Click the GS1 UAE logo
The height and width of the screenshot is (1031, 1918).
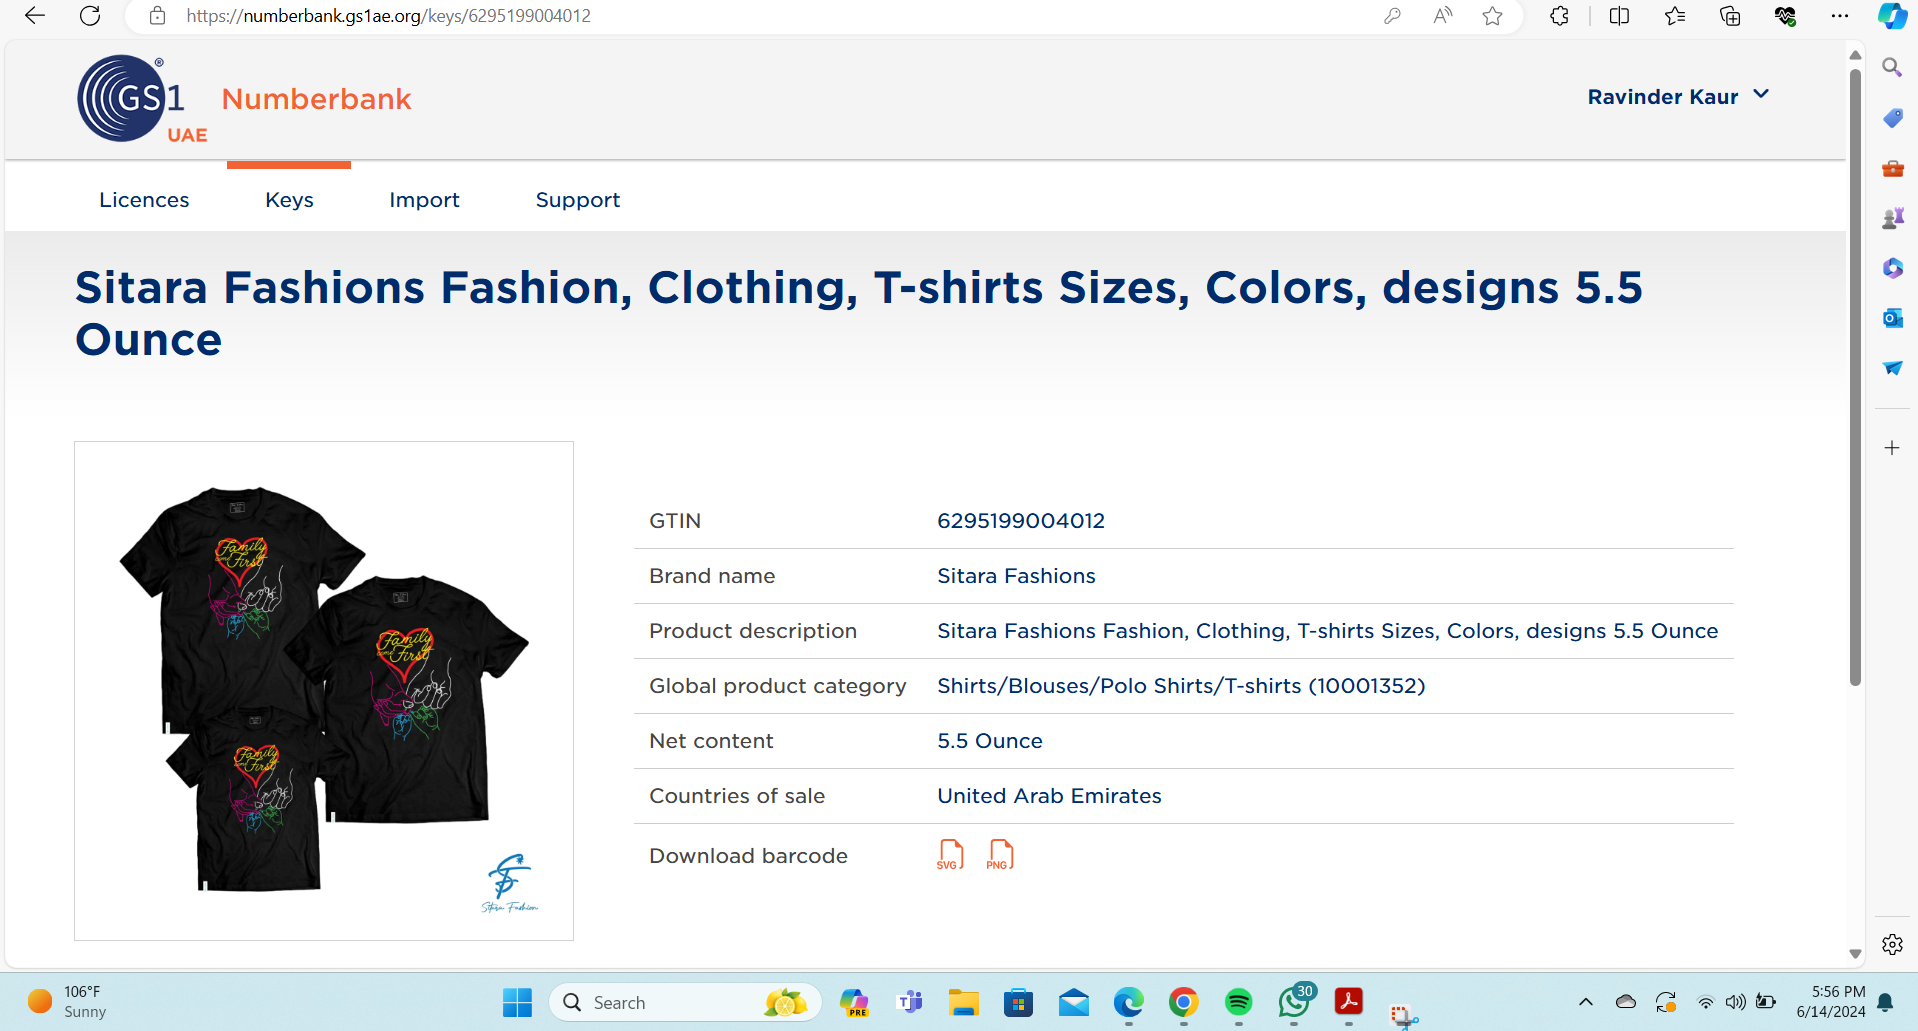click(143, 99)
